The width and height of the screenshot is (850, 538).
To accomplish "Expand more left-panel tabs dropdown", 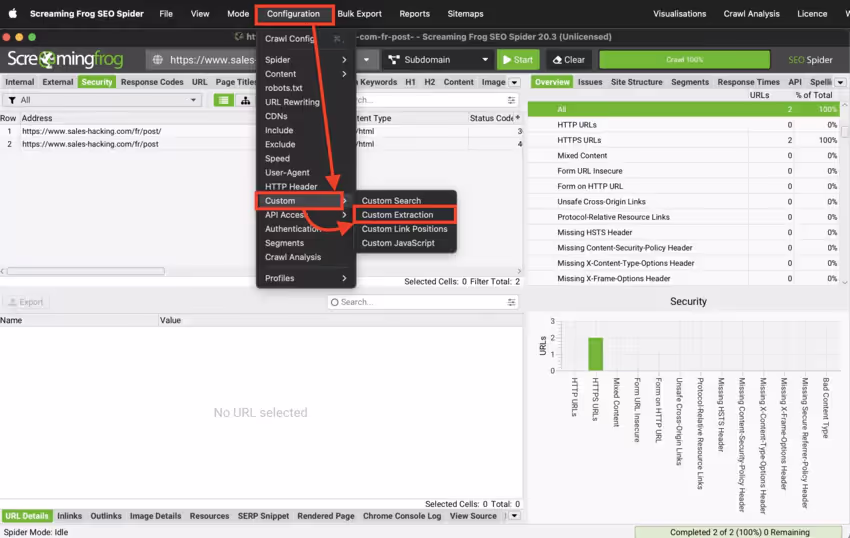I will tap(514, 82).
